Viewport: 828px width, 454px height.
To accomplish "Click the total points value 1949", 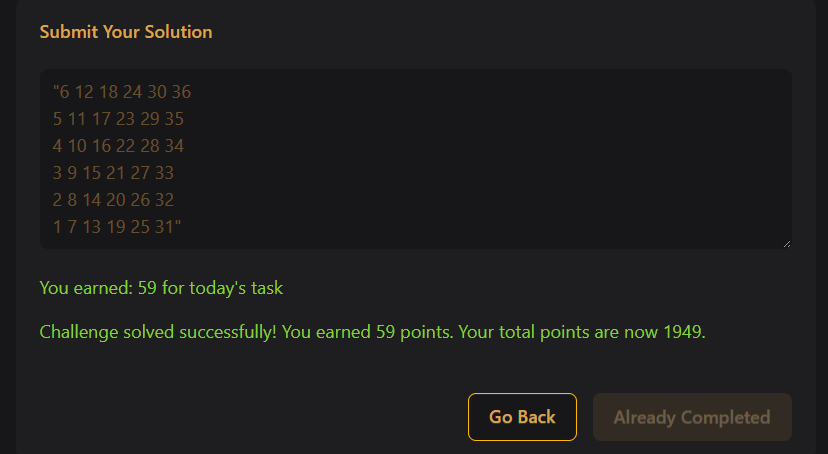I will 683,332.
